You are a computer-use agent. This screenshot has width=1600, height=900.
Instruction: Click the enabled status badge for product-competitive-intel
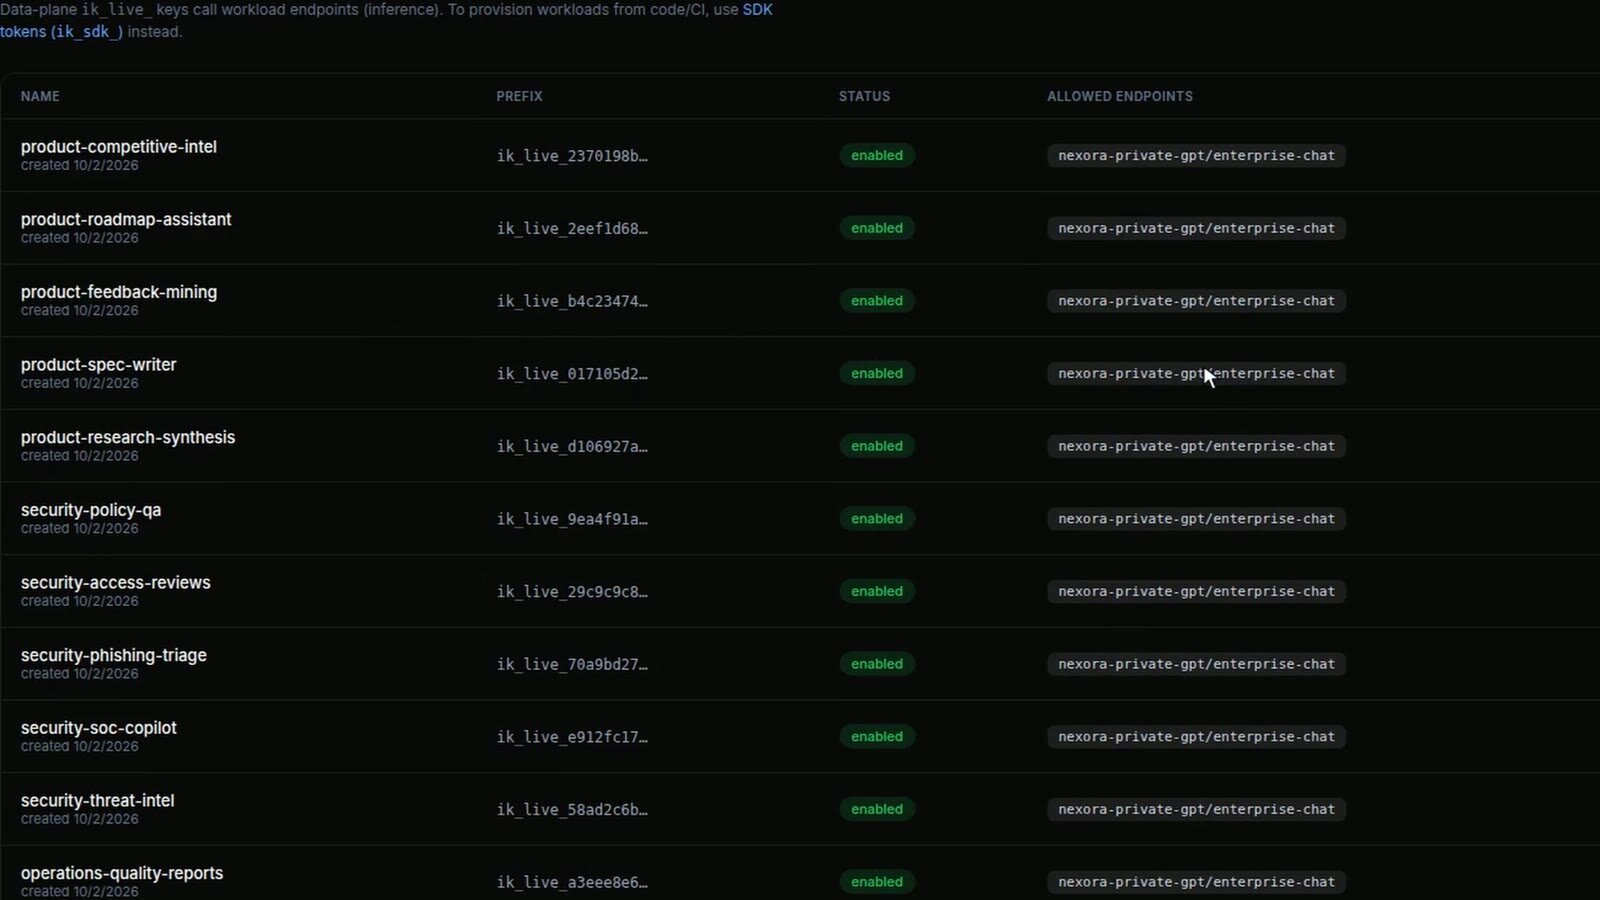pyautogui.click(x=877, y=156)
